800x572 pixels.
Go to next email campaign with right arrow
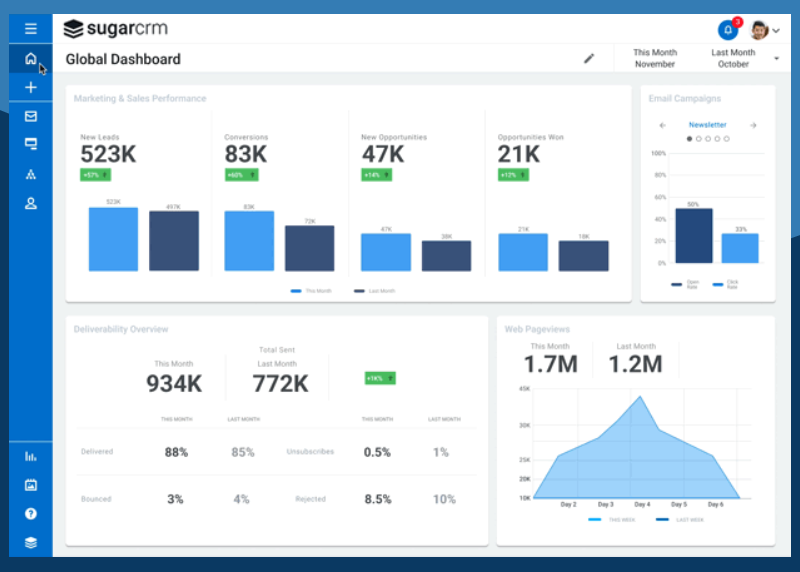click(x=753, y=125)
